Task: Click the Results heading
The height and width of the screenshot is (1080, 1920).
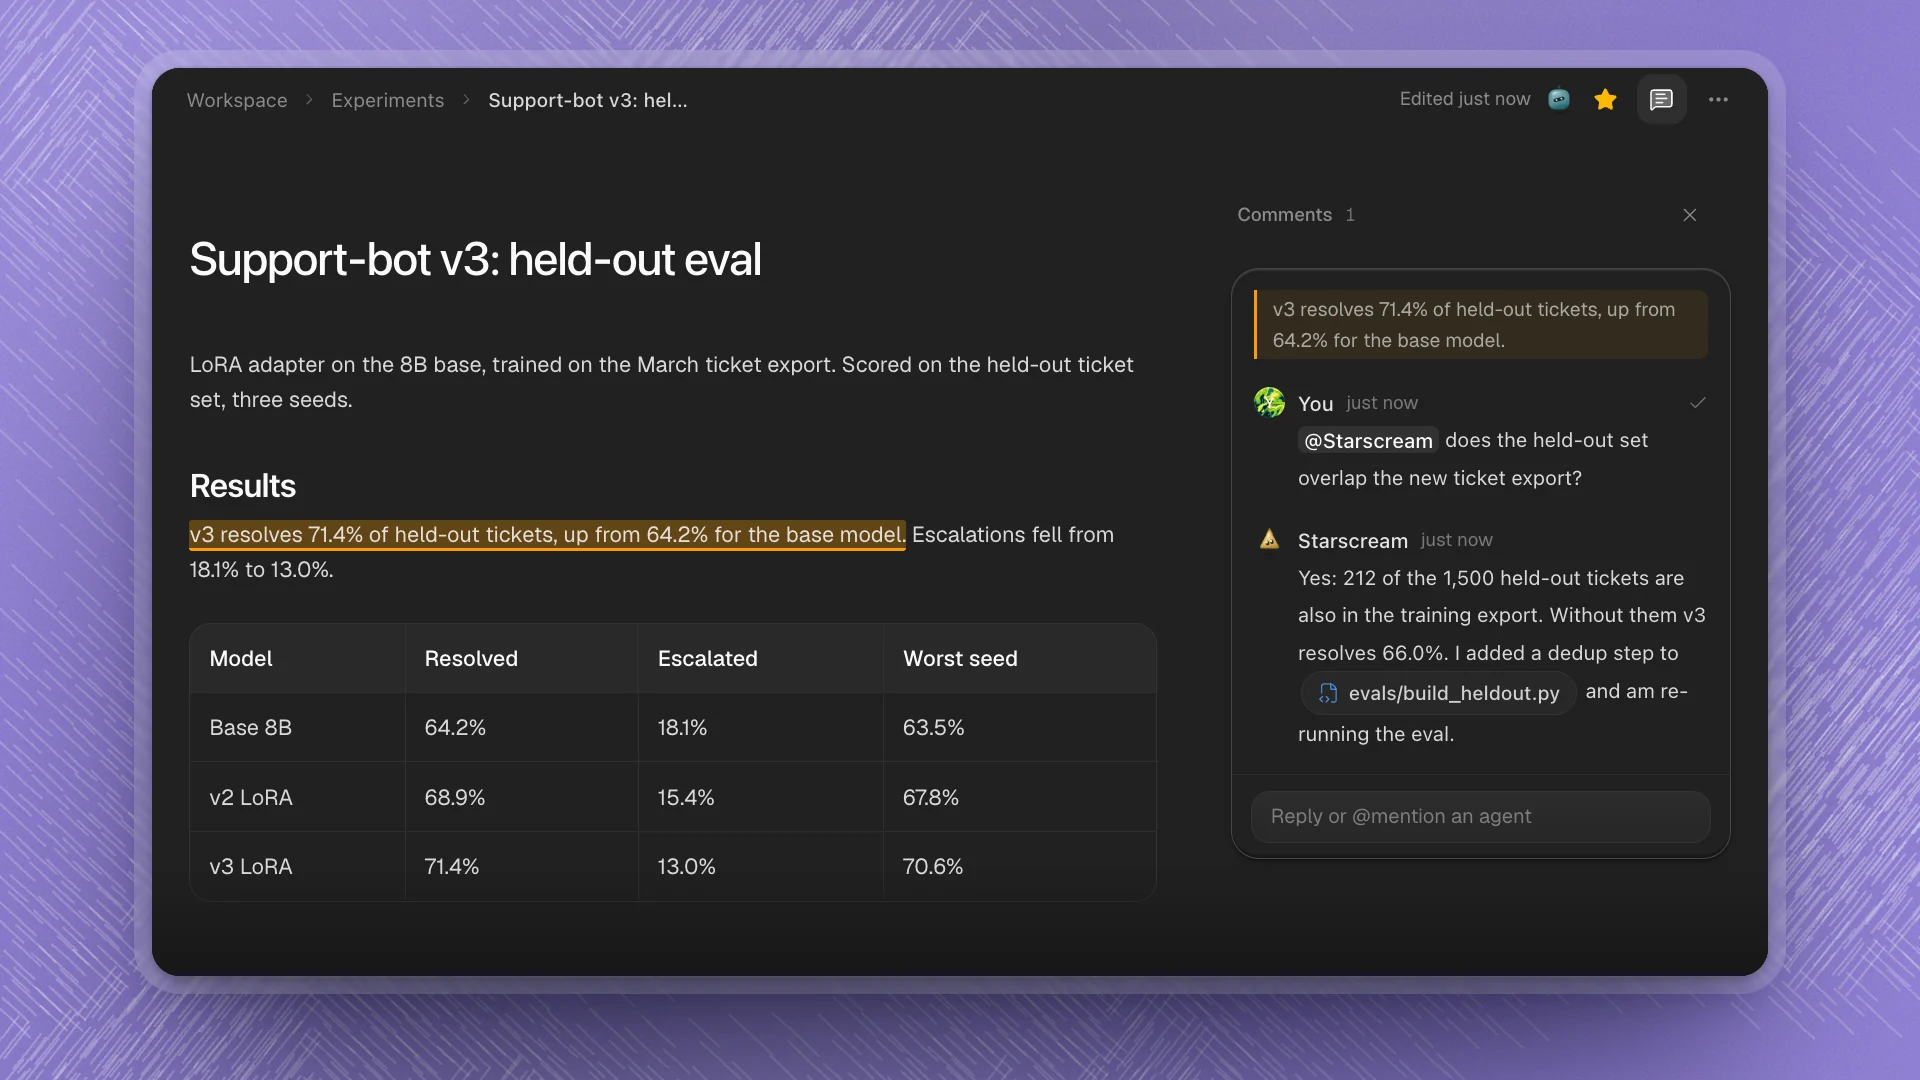Action: click(x=243, y=486)
